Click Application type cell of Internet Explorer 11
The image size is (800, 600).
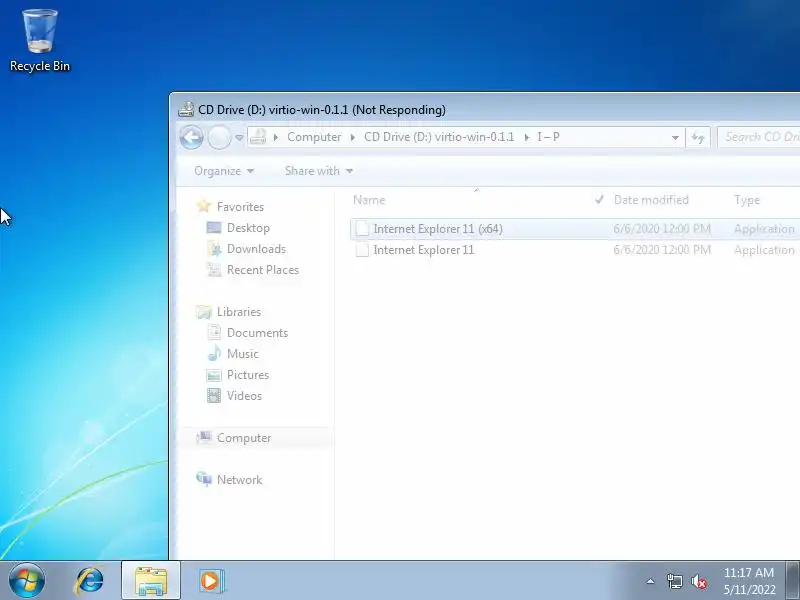764,250
